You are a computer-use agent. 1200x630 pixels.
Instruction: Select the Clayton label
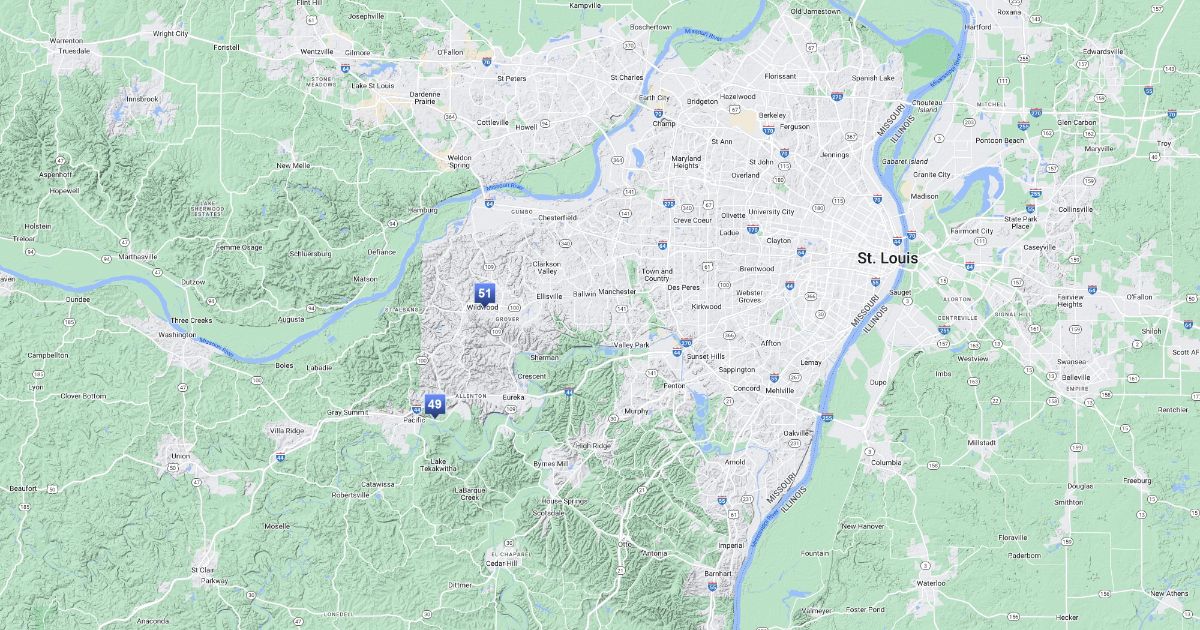coord(778,240)
